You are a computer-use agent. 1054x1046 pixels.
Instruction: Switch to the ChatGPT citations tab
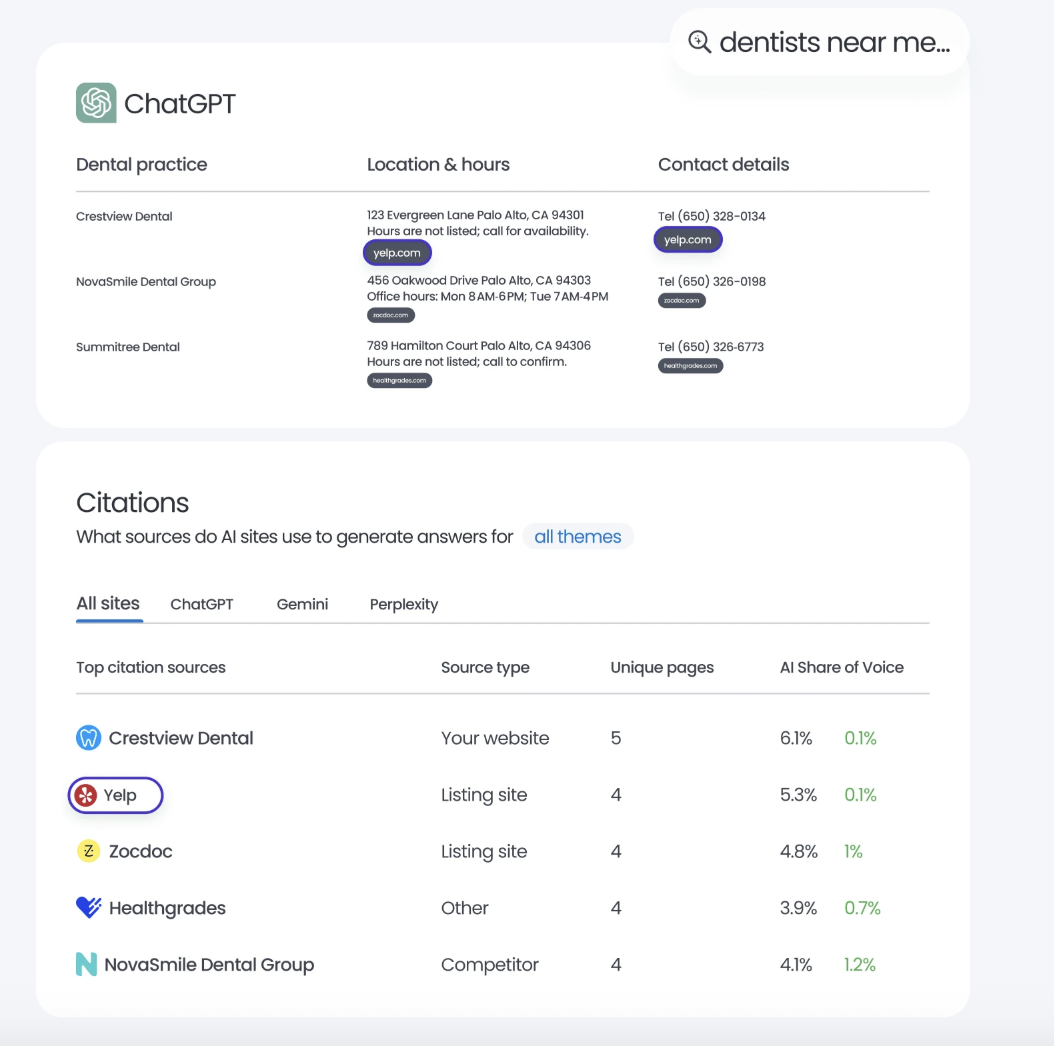click(x=202, y=604)
